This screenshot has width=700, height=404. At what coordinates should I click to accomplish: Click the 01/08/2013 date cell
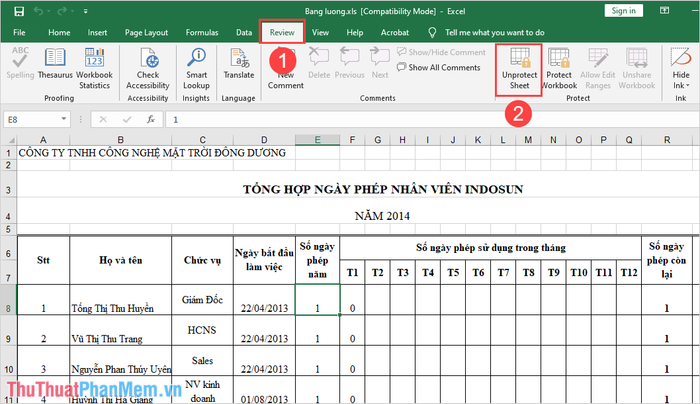click(x=264, y=391)
